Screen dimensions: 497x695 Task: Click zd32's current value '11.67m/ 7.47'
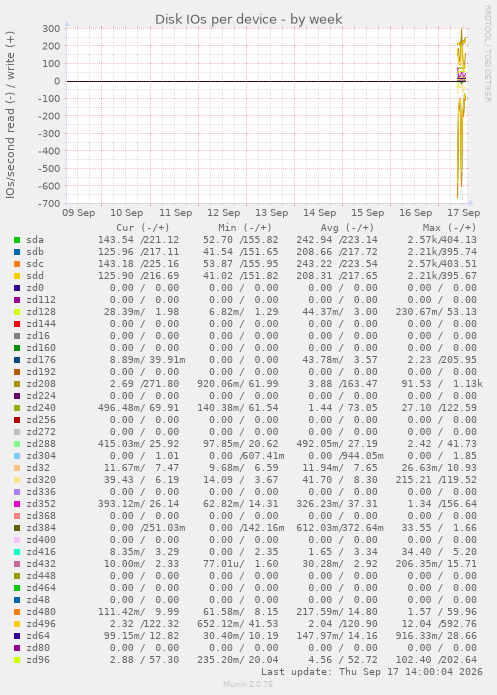tap(141, 468)
